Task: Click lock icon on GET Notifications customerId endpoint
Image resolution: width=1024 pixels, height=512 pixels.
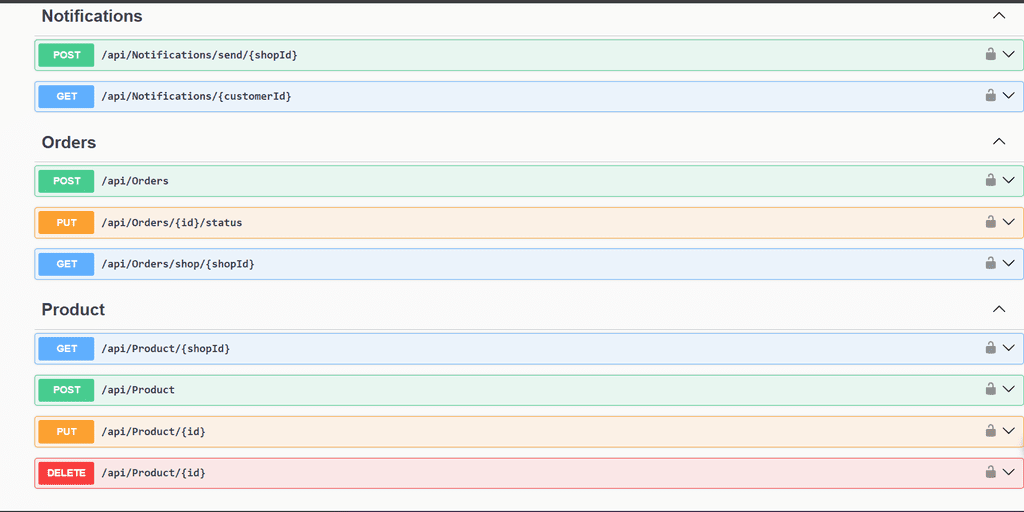Action: [990, 96]
